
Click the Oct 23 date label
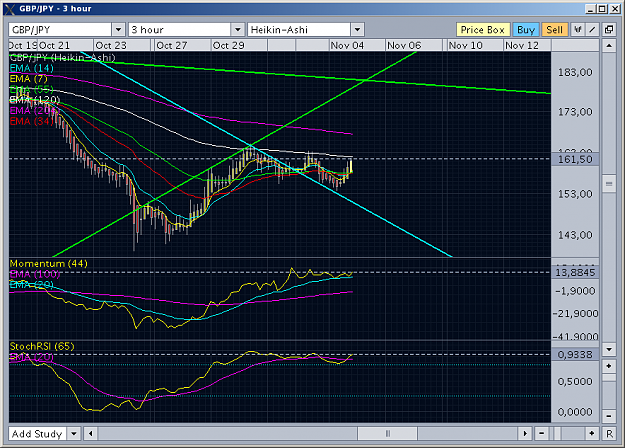(x=111, y=45)
